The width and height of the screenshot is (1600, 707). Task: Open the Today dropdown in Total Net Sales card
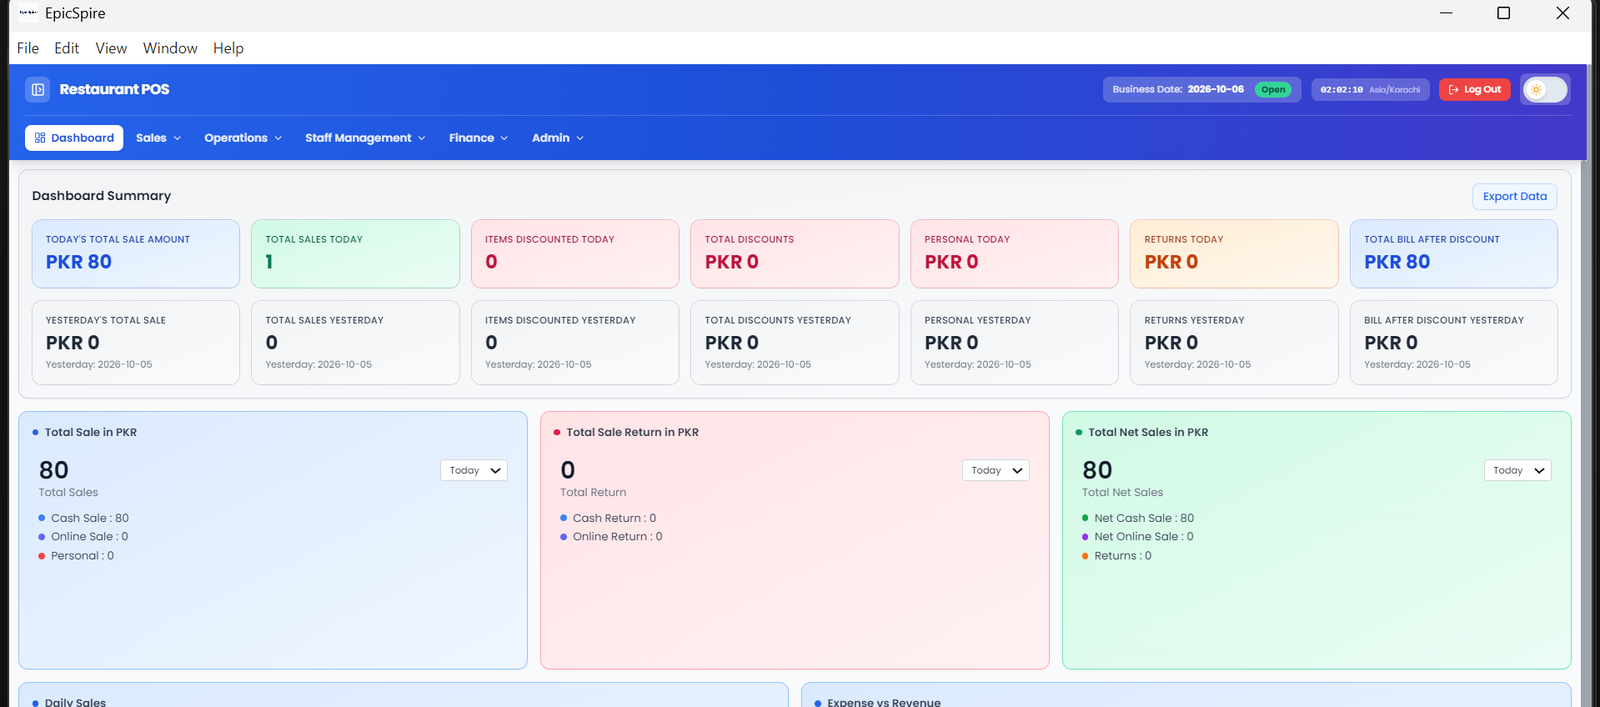[1518, 470]
